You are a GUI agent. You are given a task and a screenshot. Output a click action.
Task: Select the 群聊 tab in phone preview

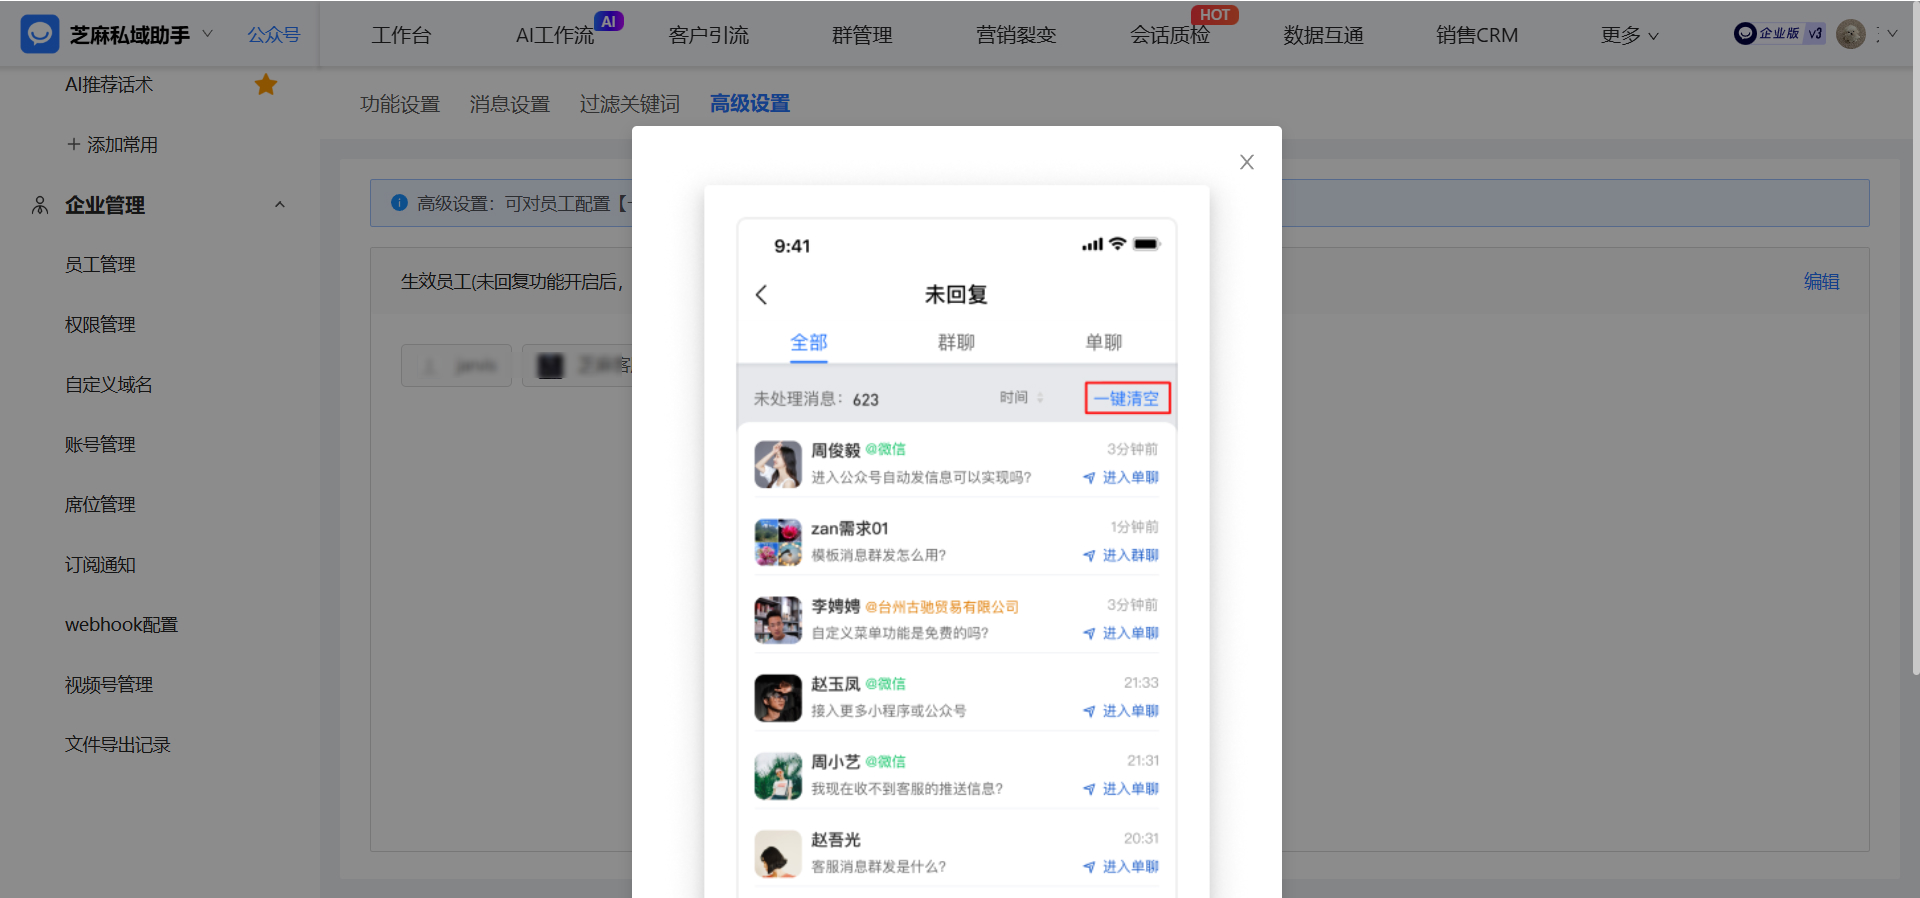point(956,342)
